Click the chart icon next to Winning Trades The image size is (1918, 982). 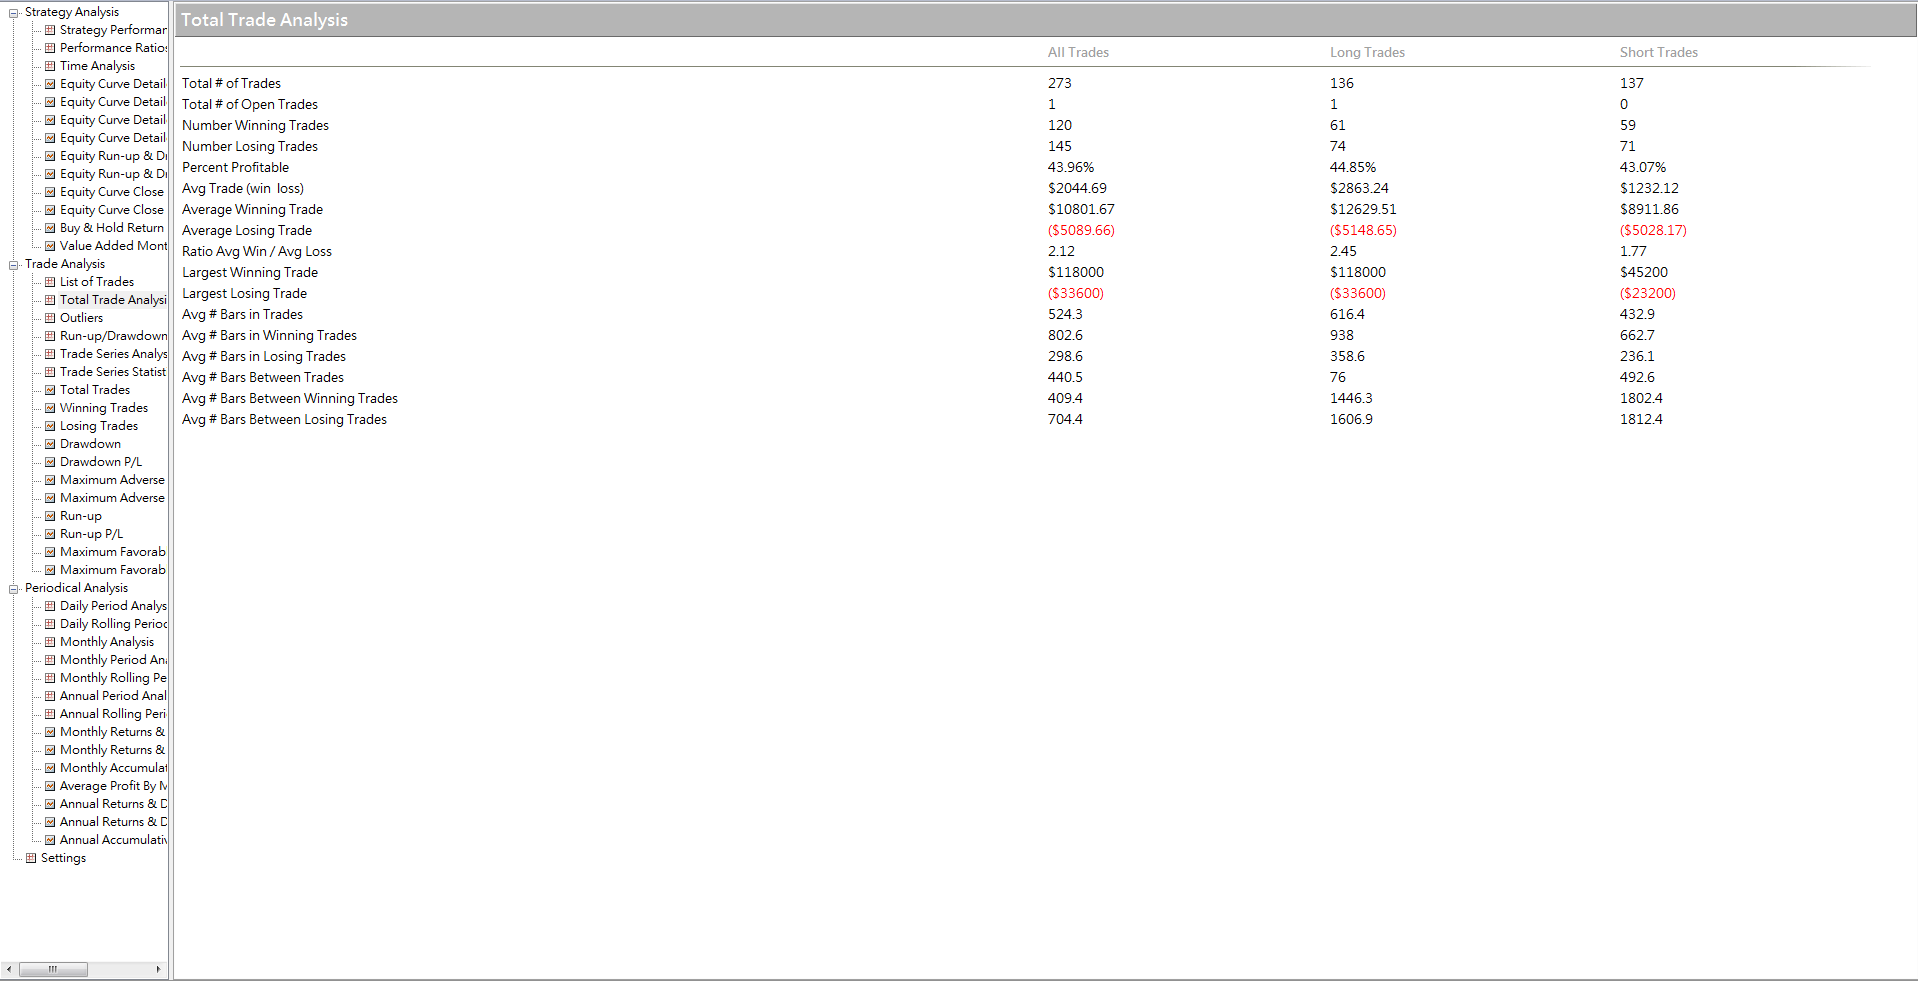50,408
